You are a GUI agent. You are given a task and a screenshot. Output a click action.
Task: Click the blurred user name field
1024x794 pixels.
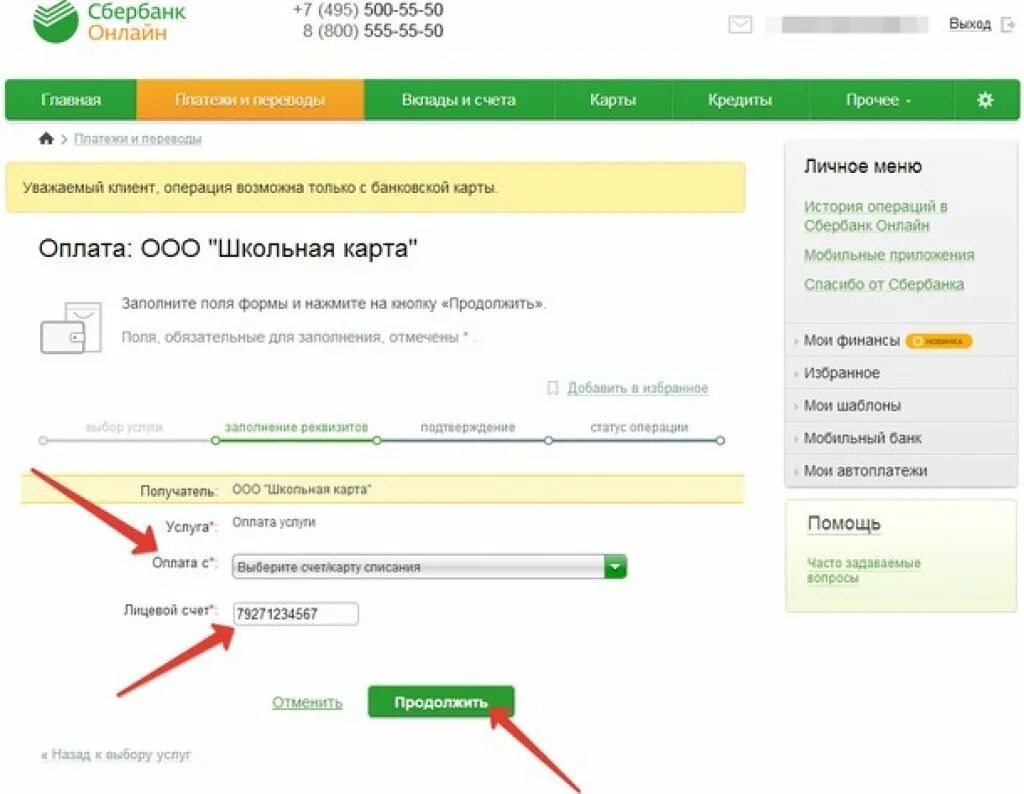point(847,25)
